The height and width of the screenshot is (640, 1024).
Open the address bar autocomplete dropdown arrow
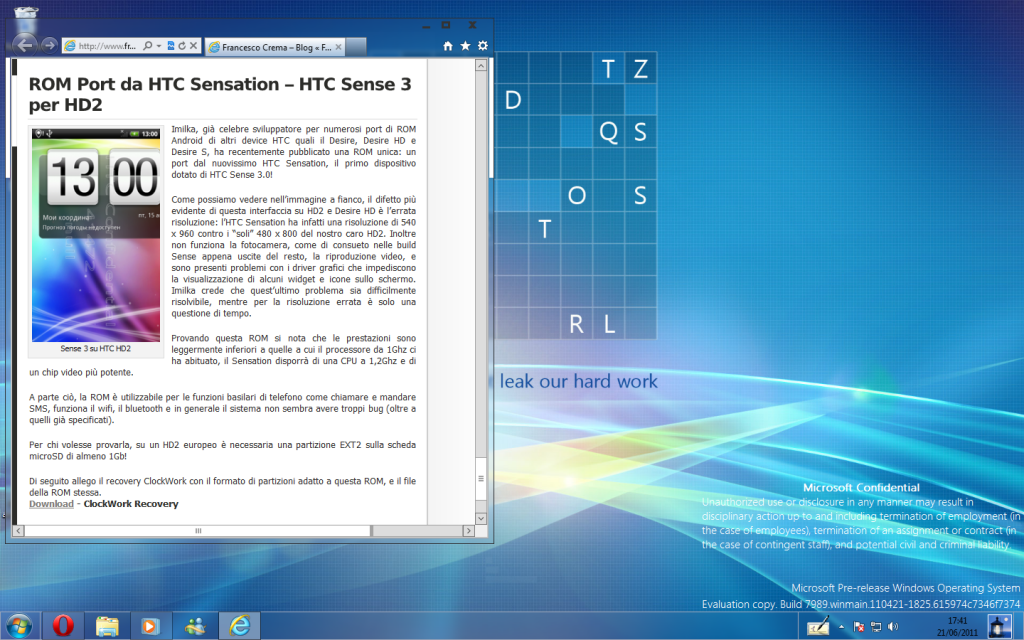[159, 46]
